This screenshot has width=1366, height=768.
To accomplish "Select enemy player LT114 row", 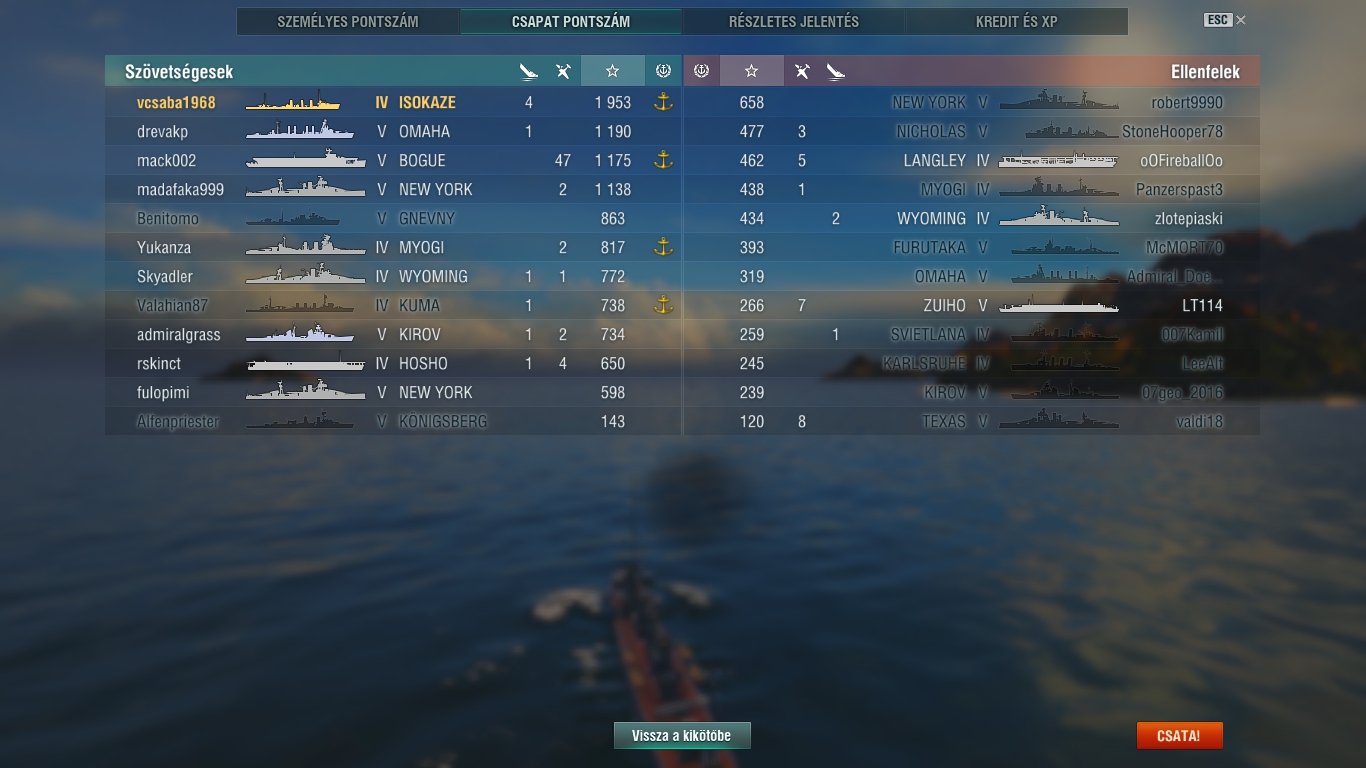I will (971, 305).
